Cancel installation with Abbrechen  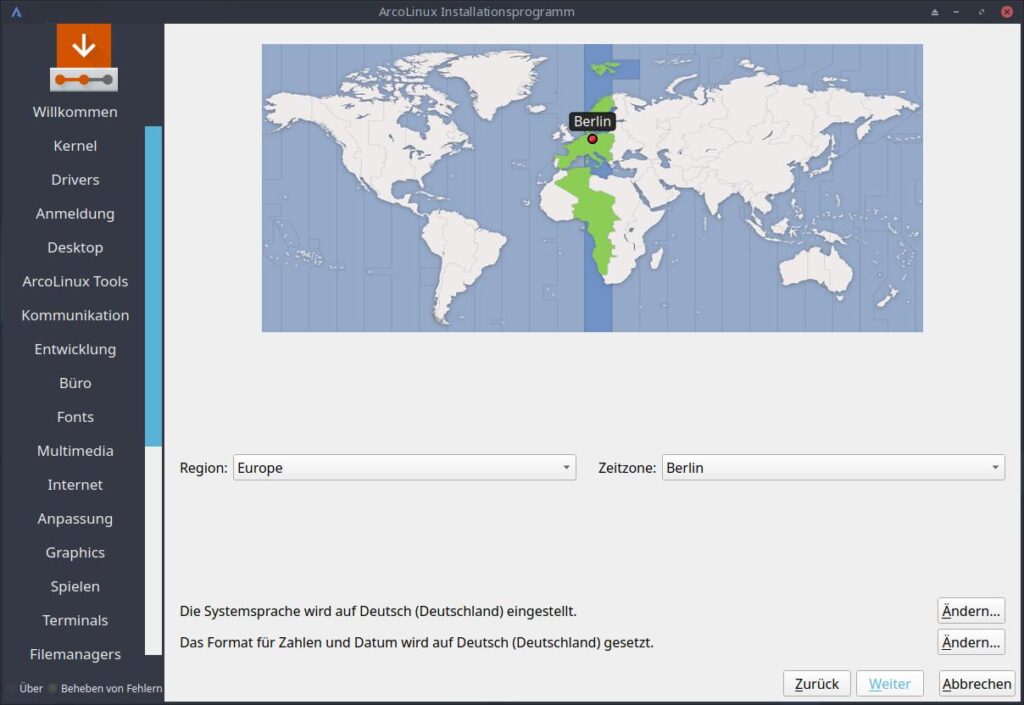[976, 683]
